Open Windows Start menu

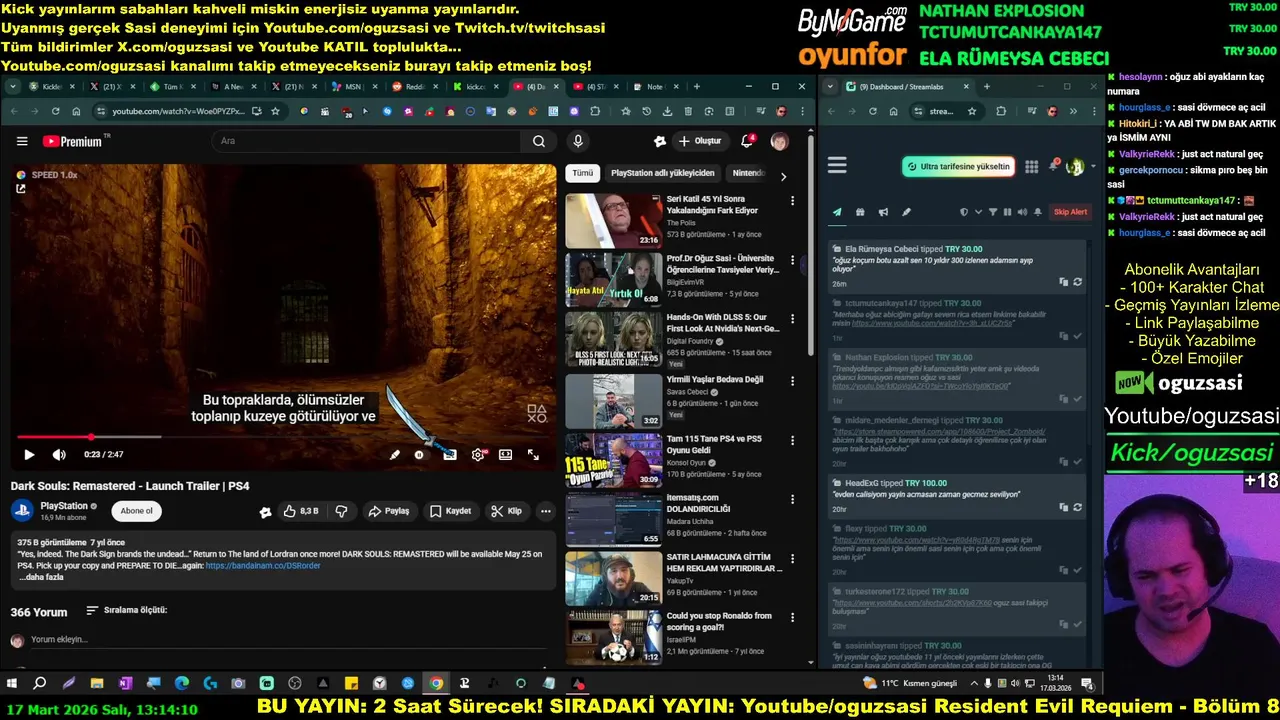12,684
